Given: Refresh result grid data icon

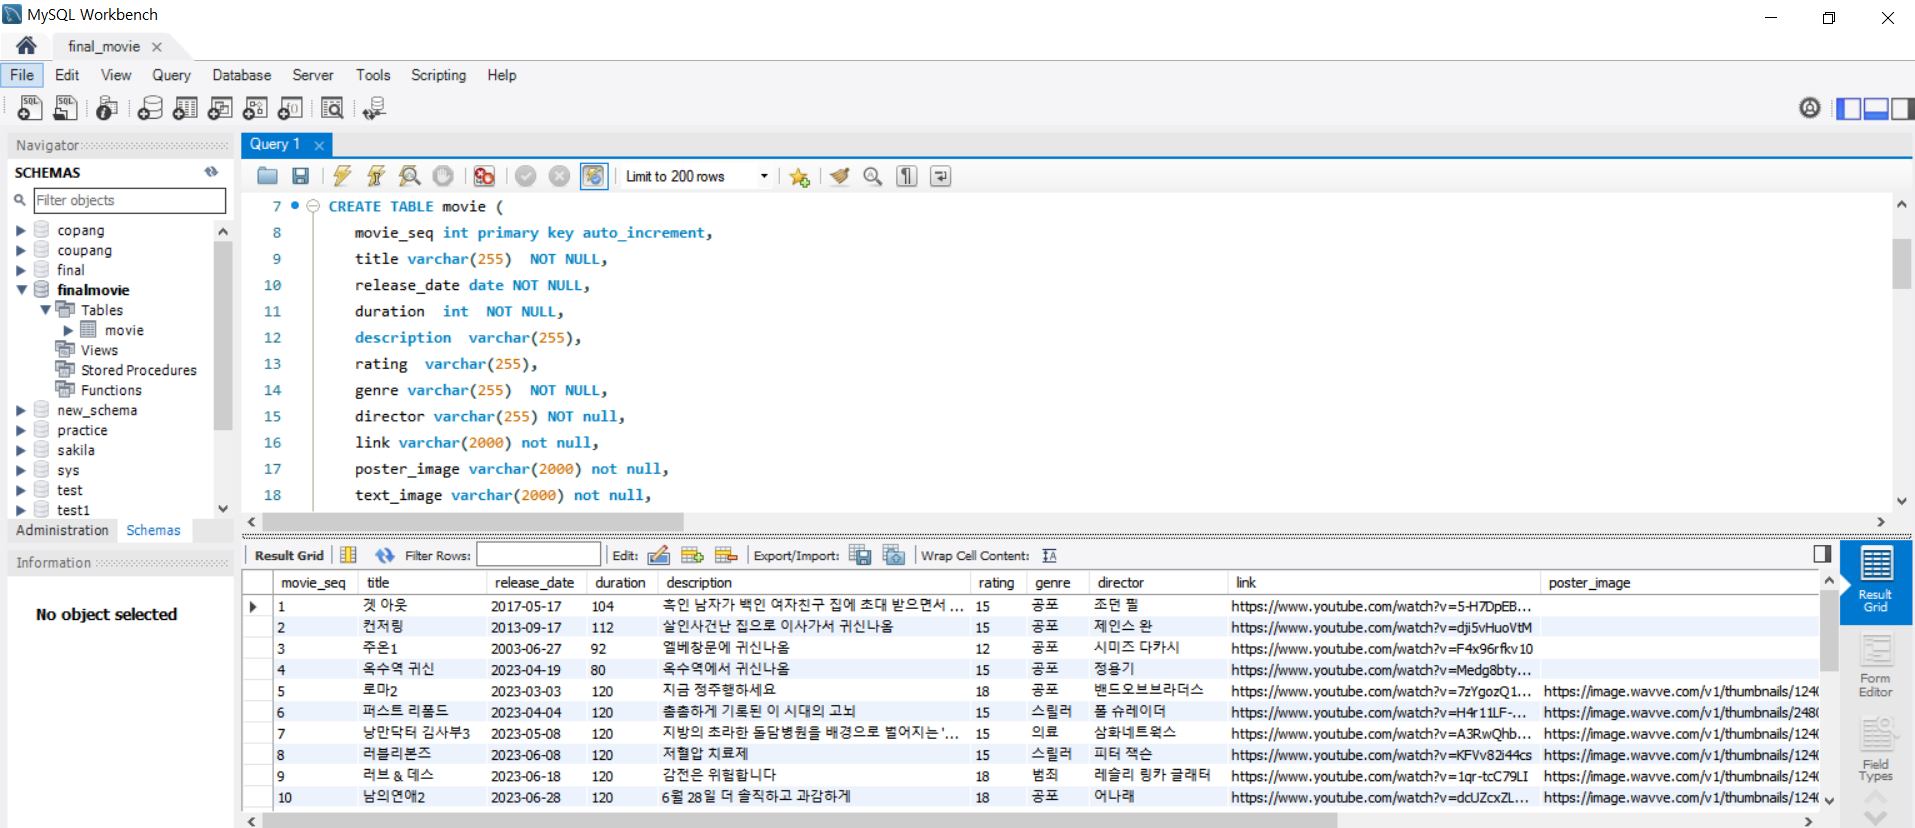Looking at the screenshot, I should 384,555.
